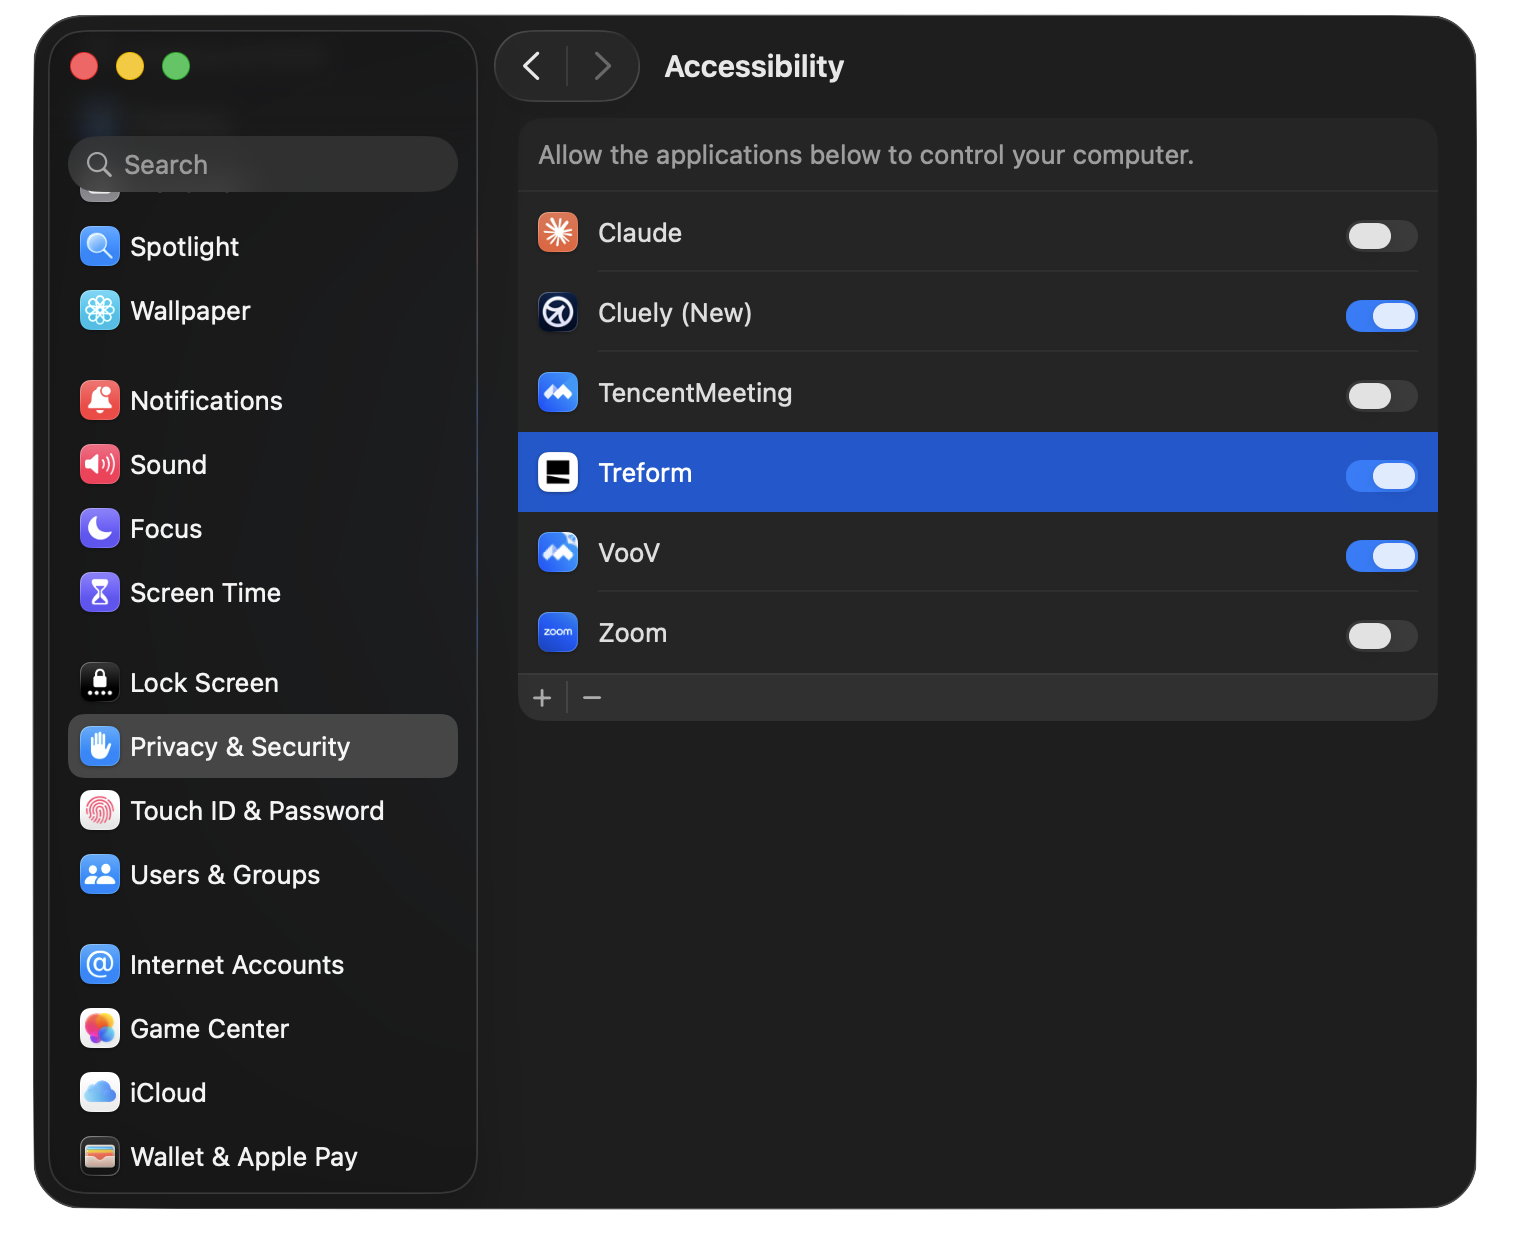Click the Lock Screen icon

[100, 683]
